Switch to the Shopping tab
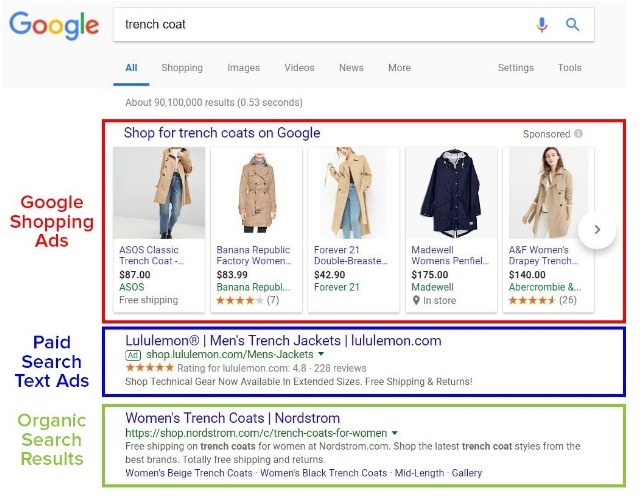This screenshot has width=644, height=501. coord(182,68)
